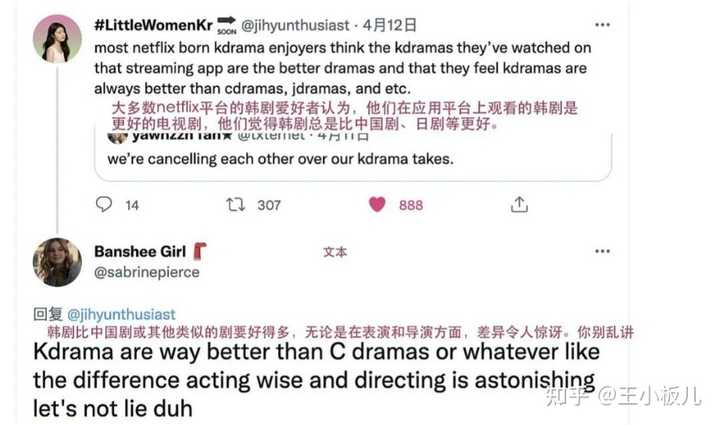Click the retweet icon
This screenshot has height=425, width=720.
235,204
